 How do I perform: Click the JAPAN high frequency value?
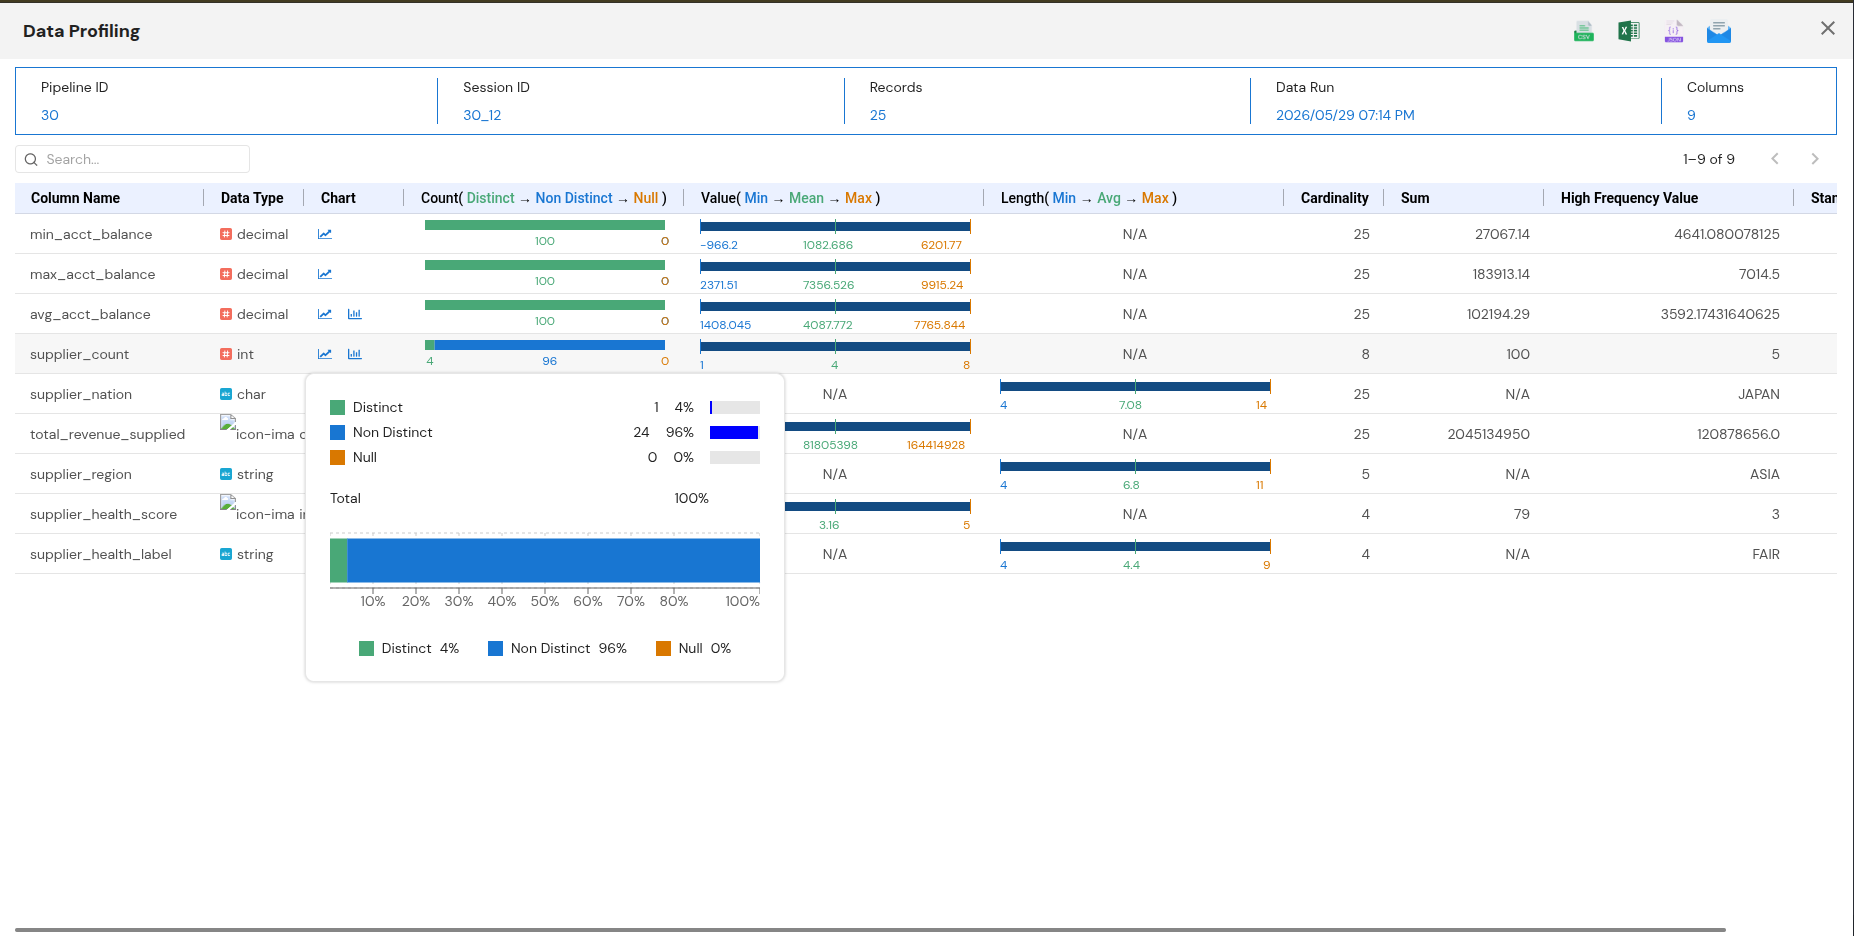(x=1758, y=394)
